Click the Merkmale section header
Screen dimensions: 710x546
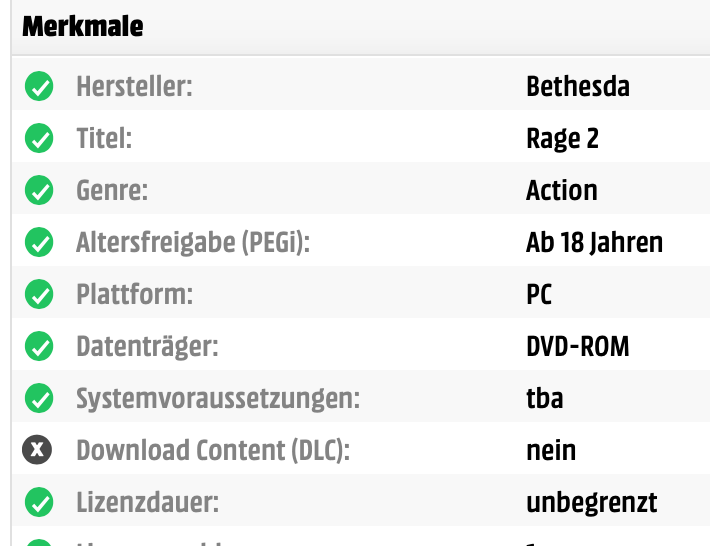pyautogui.click(x=83, y=26)
